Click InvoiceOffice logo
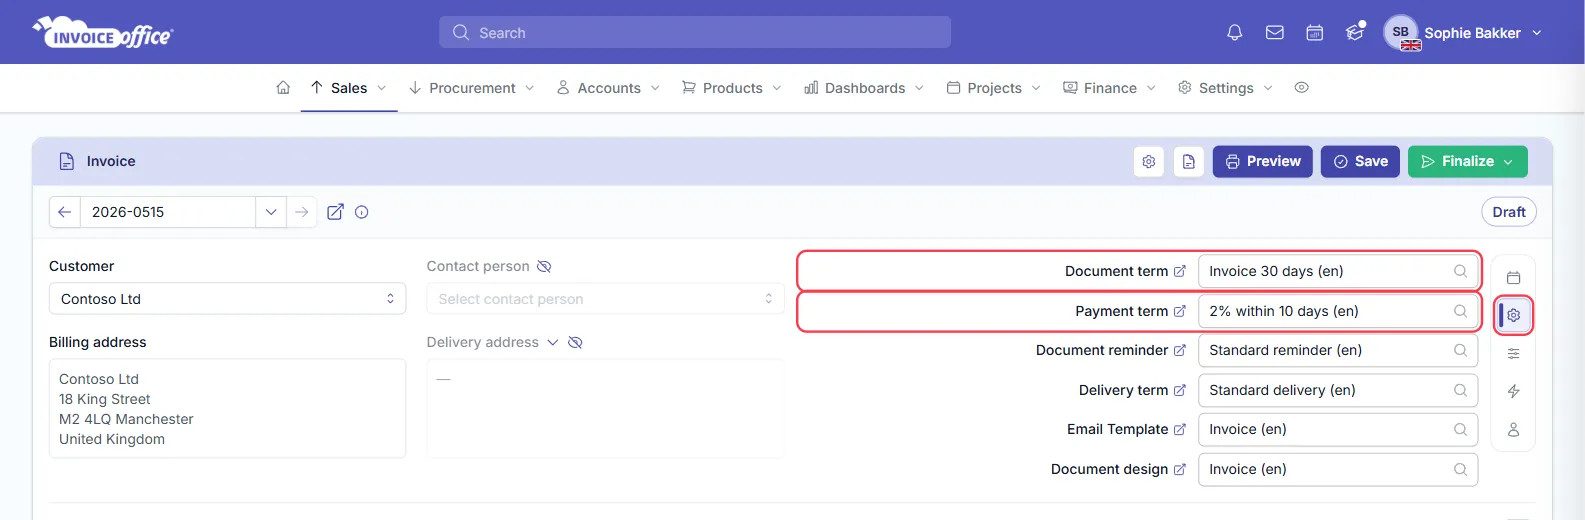1585x520 pixels. [x=103, y=33]
